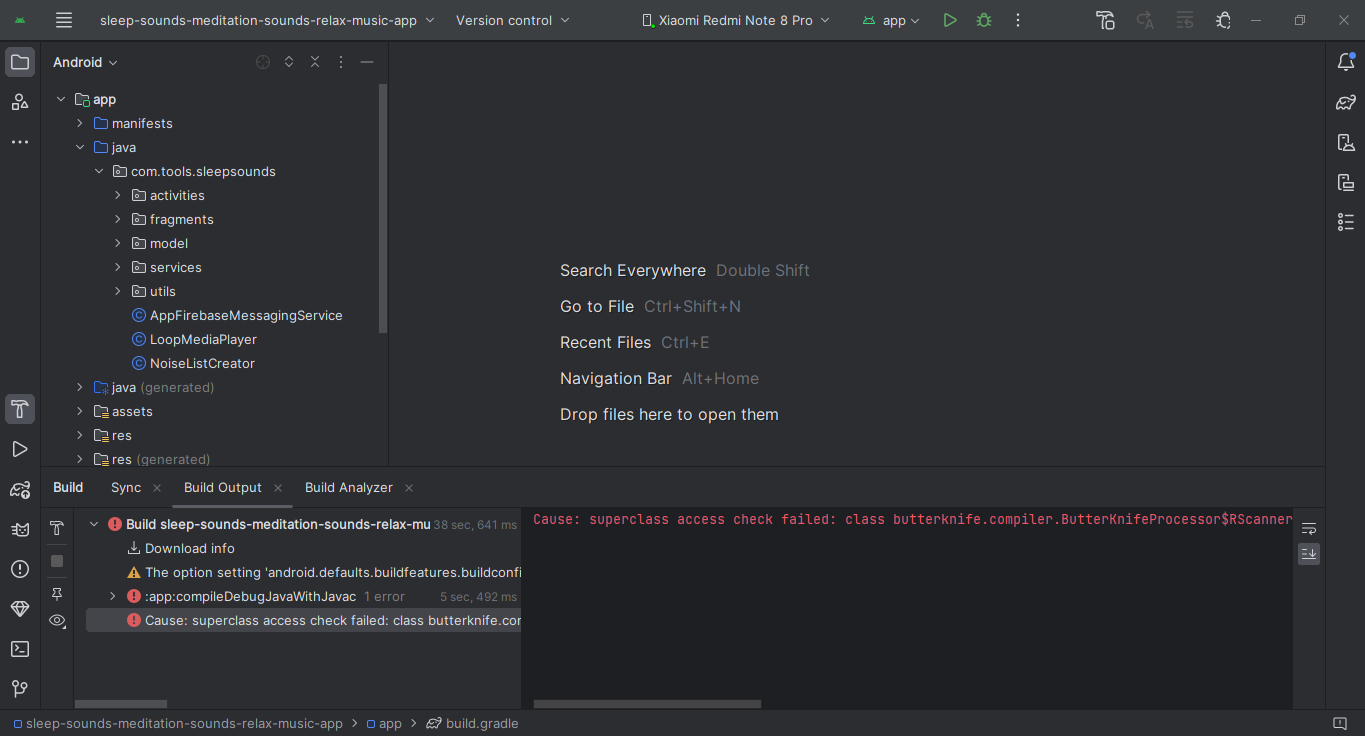Toggle scroll to end in build output
The height and width of the screenshot is (736, 1365).
(1309, 554)
